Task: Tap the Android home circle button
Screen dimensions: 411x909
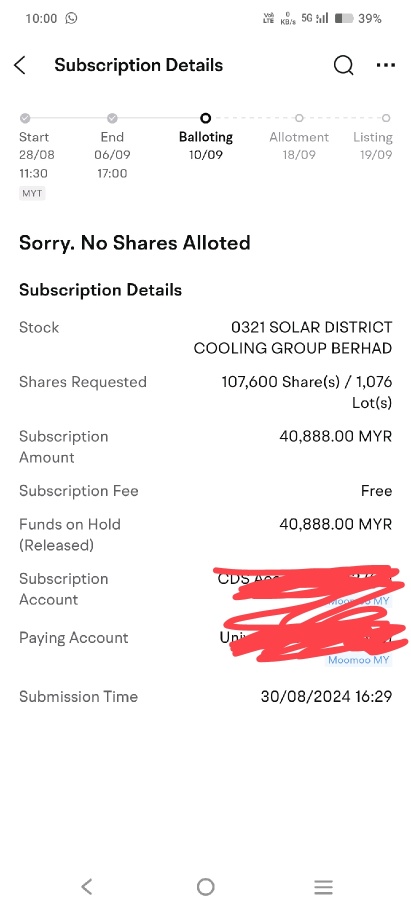Action: pyautogui.click(x=205, y=886)
